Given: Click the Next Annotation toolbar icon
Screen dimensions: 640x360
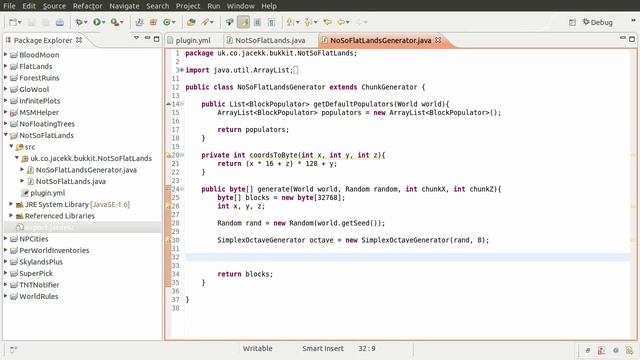Looking at the screenshot, I should click(290, 22).
